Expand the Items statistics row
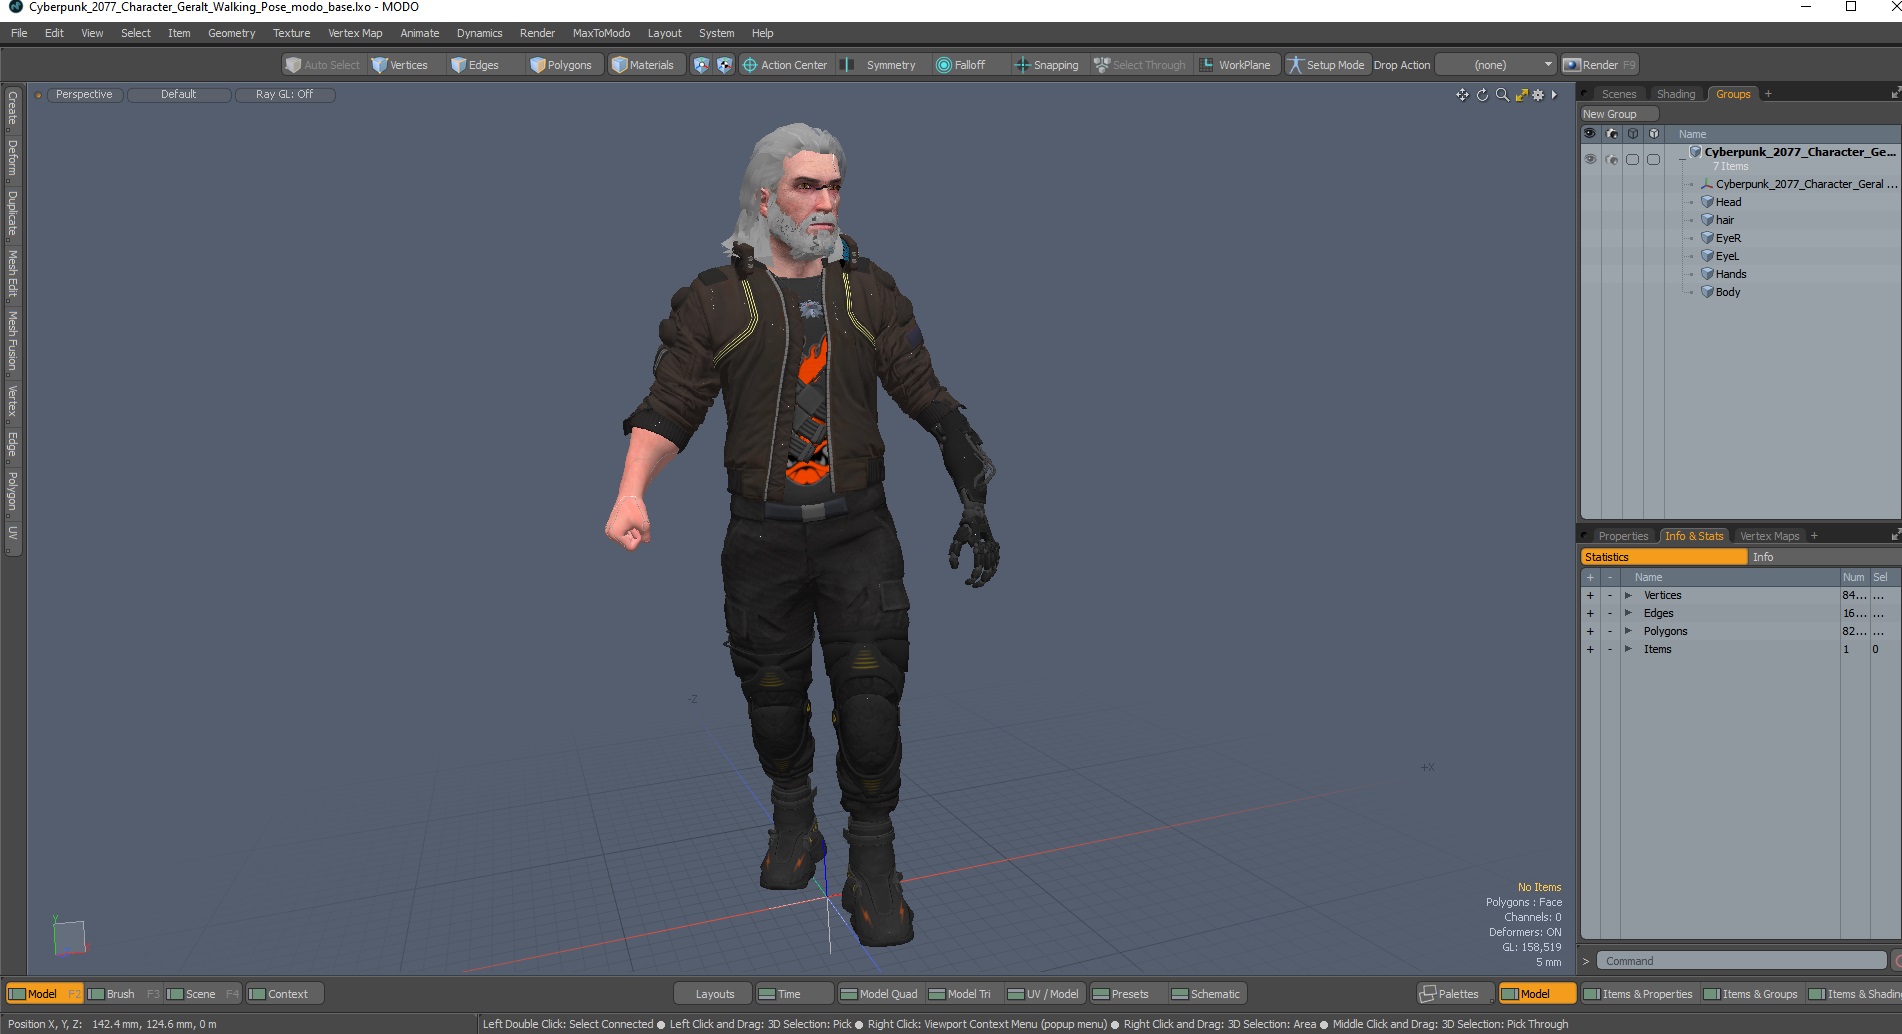This screenshot has width=1902, height=1034. tap(1628, 650)
